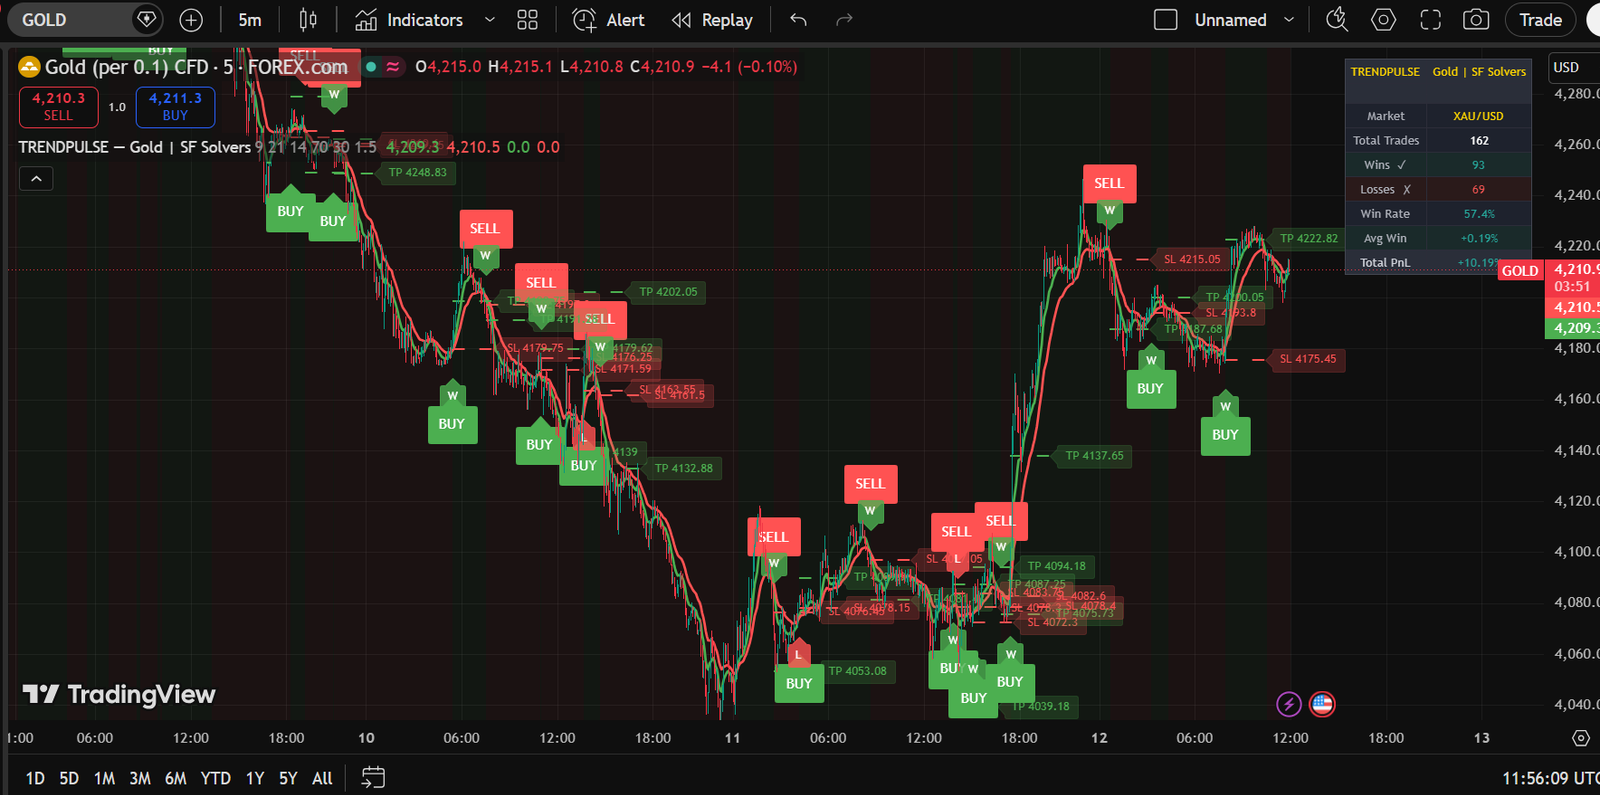Open indicator templates grid icon
This screenshot has width=1600, height=795.
[x=527, y=20]
